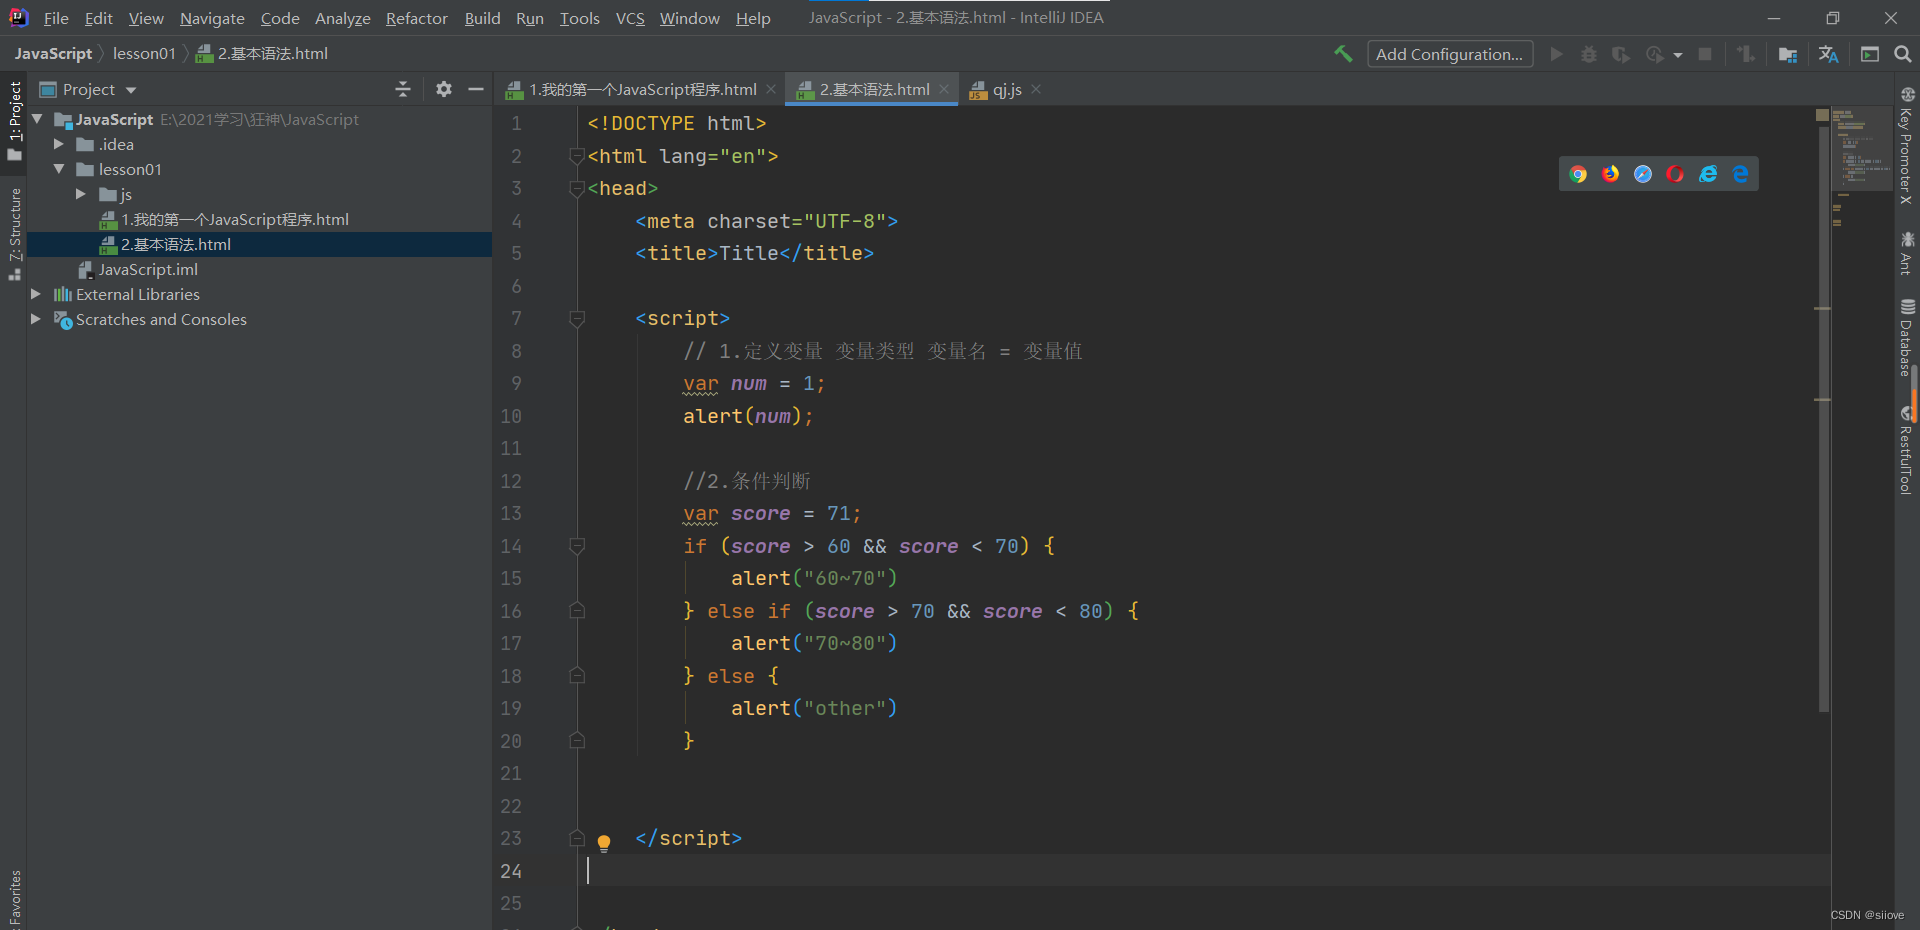
Task: Collapse the script block fold arrow
Action: [x=577, y=319]
